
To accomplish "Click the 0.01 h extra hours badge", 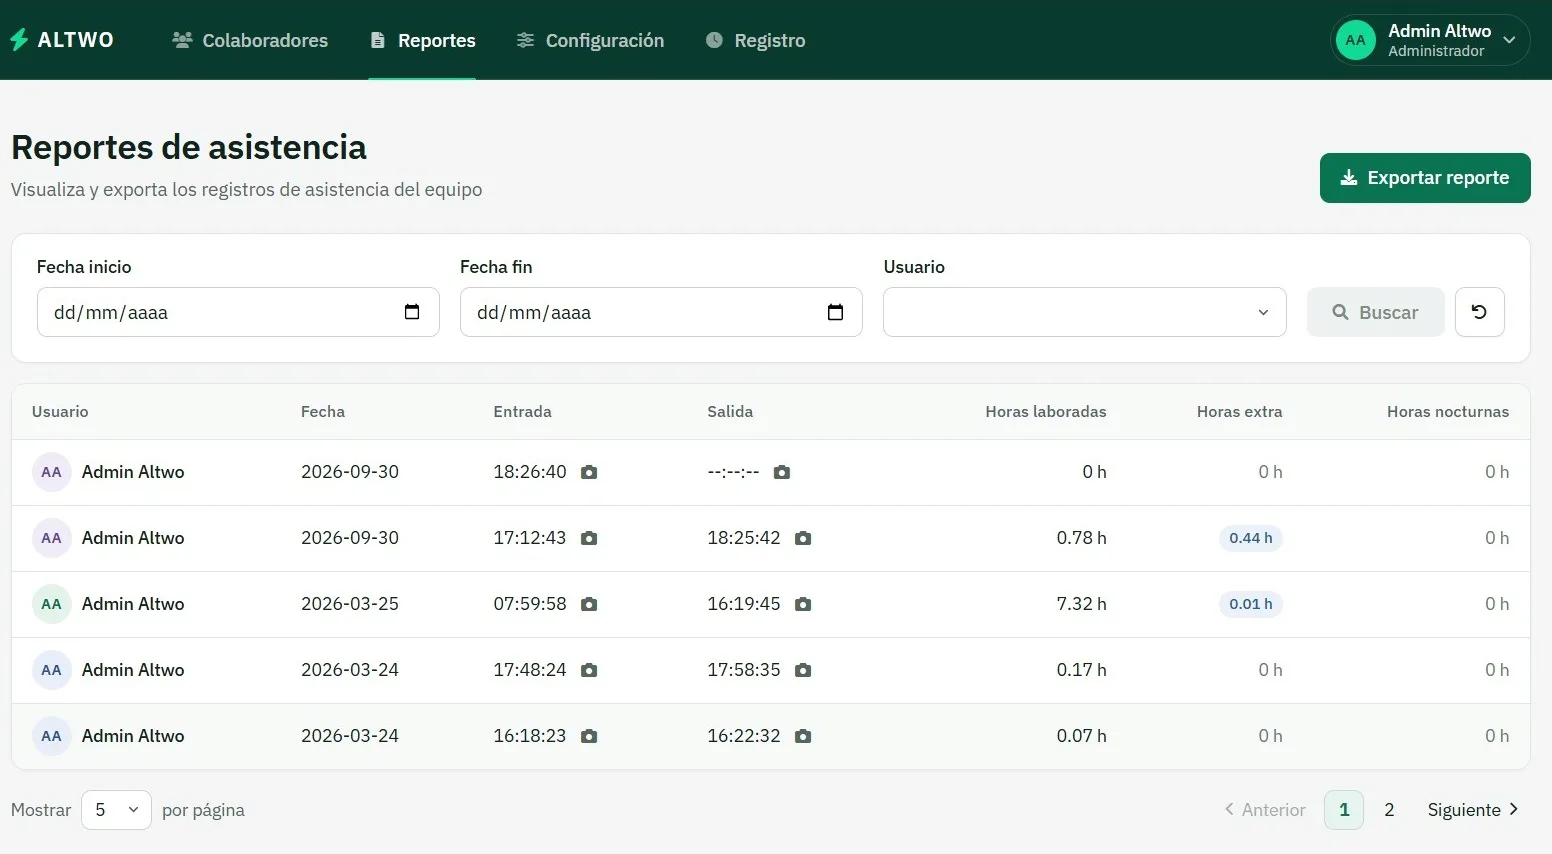I will coord(1250,604).
